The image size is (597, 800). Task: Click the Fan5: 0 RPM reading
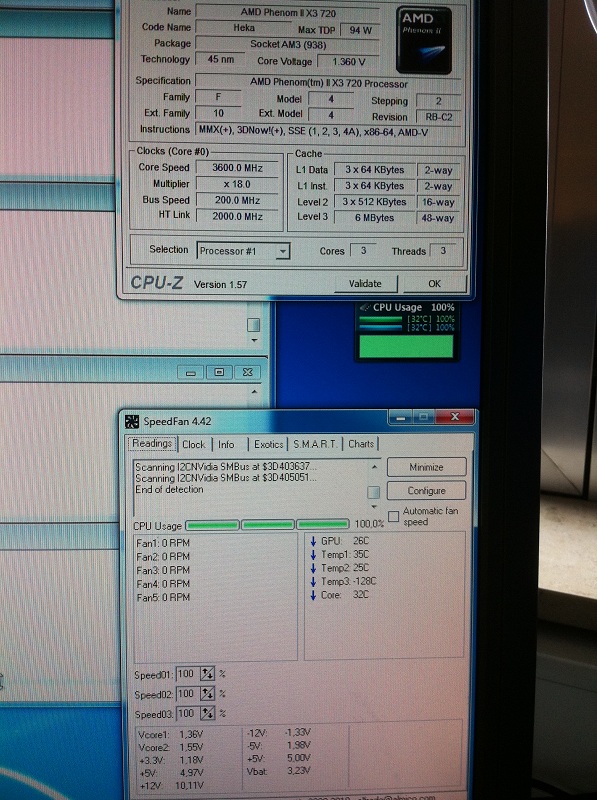click(x=163, y=597)
